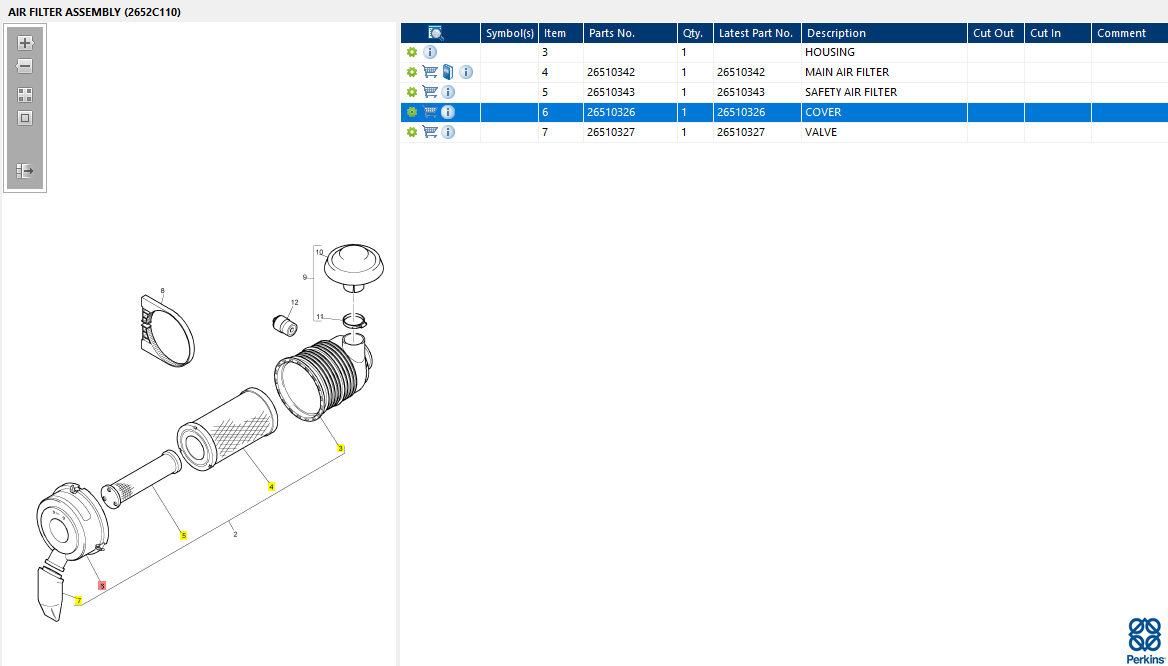Sort by the Description column header
This screenshot has width=1168, height=666.
tap(884, 33)
